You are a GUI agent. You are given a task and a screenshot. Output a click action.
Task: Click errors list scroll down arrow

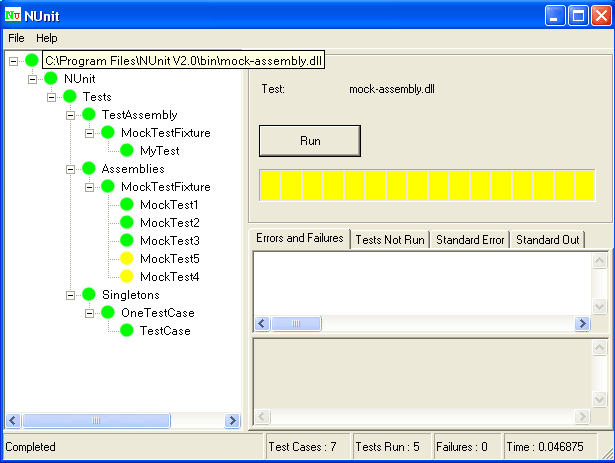pyautogui.click(x=600, y=306)
